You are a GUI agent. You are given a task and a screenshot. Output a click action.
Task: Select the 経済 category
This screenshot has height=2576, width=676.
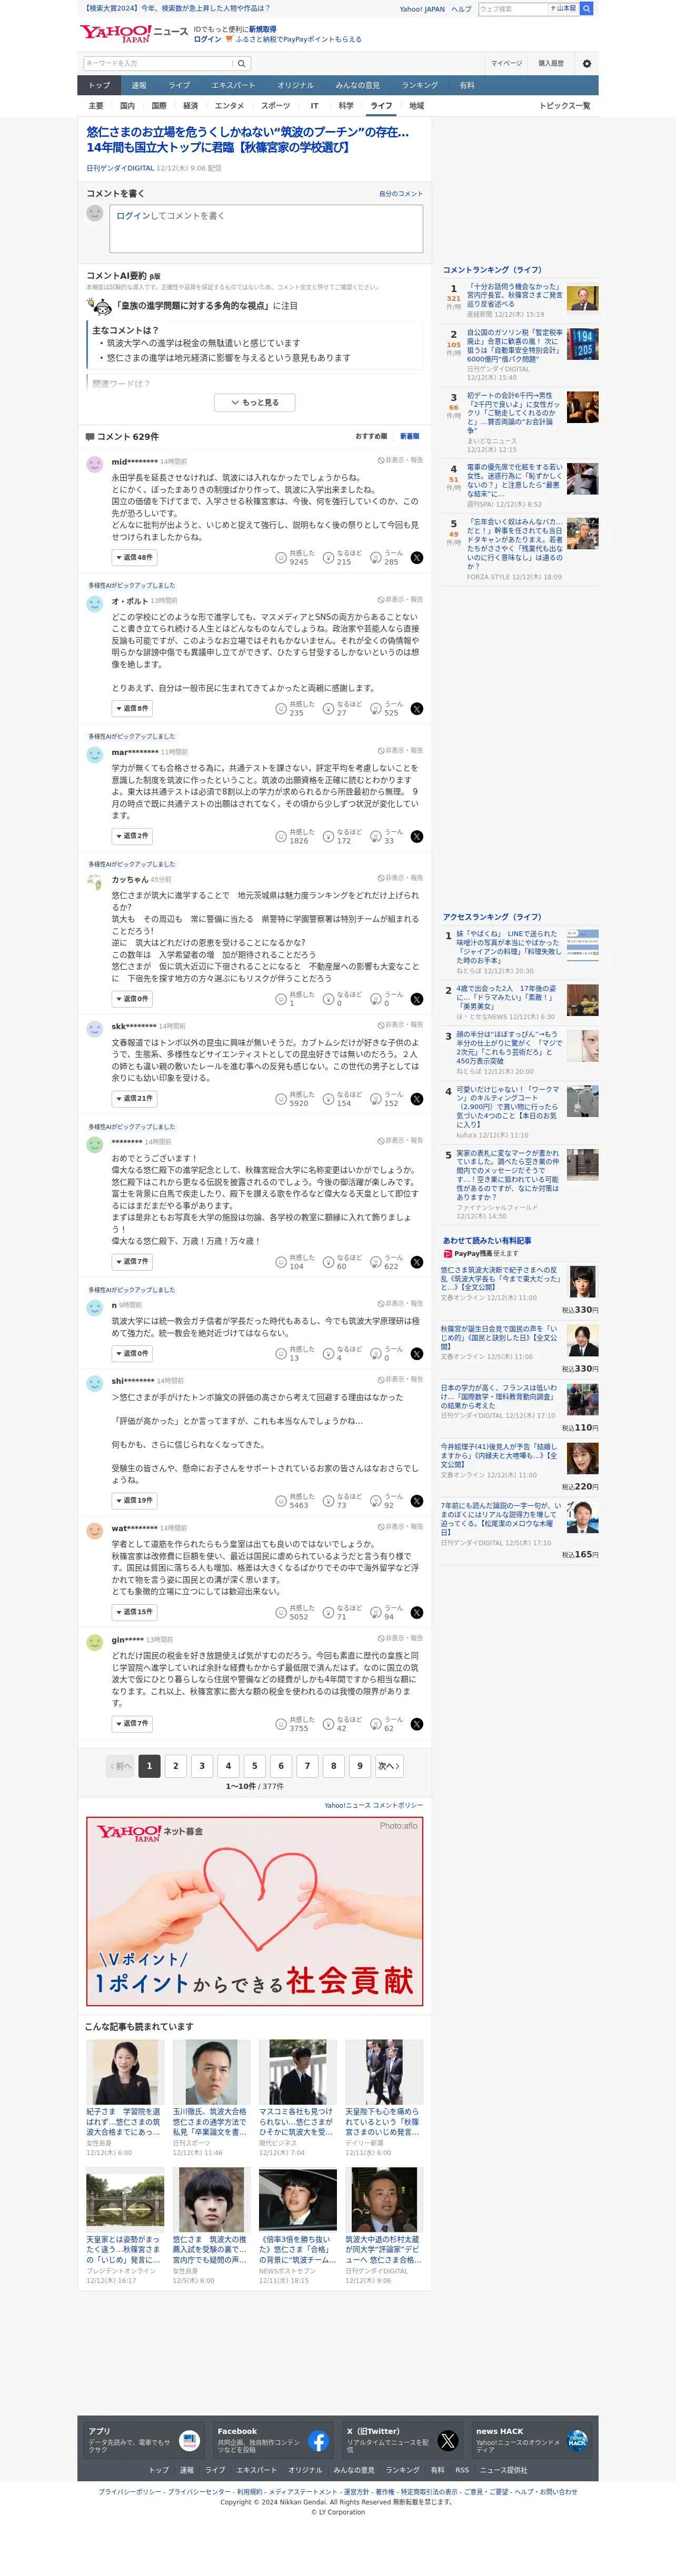click(190, 106)
